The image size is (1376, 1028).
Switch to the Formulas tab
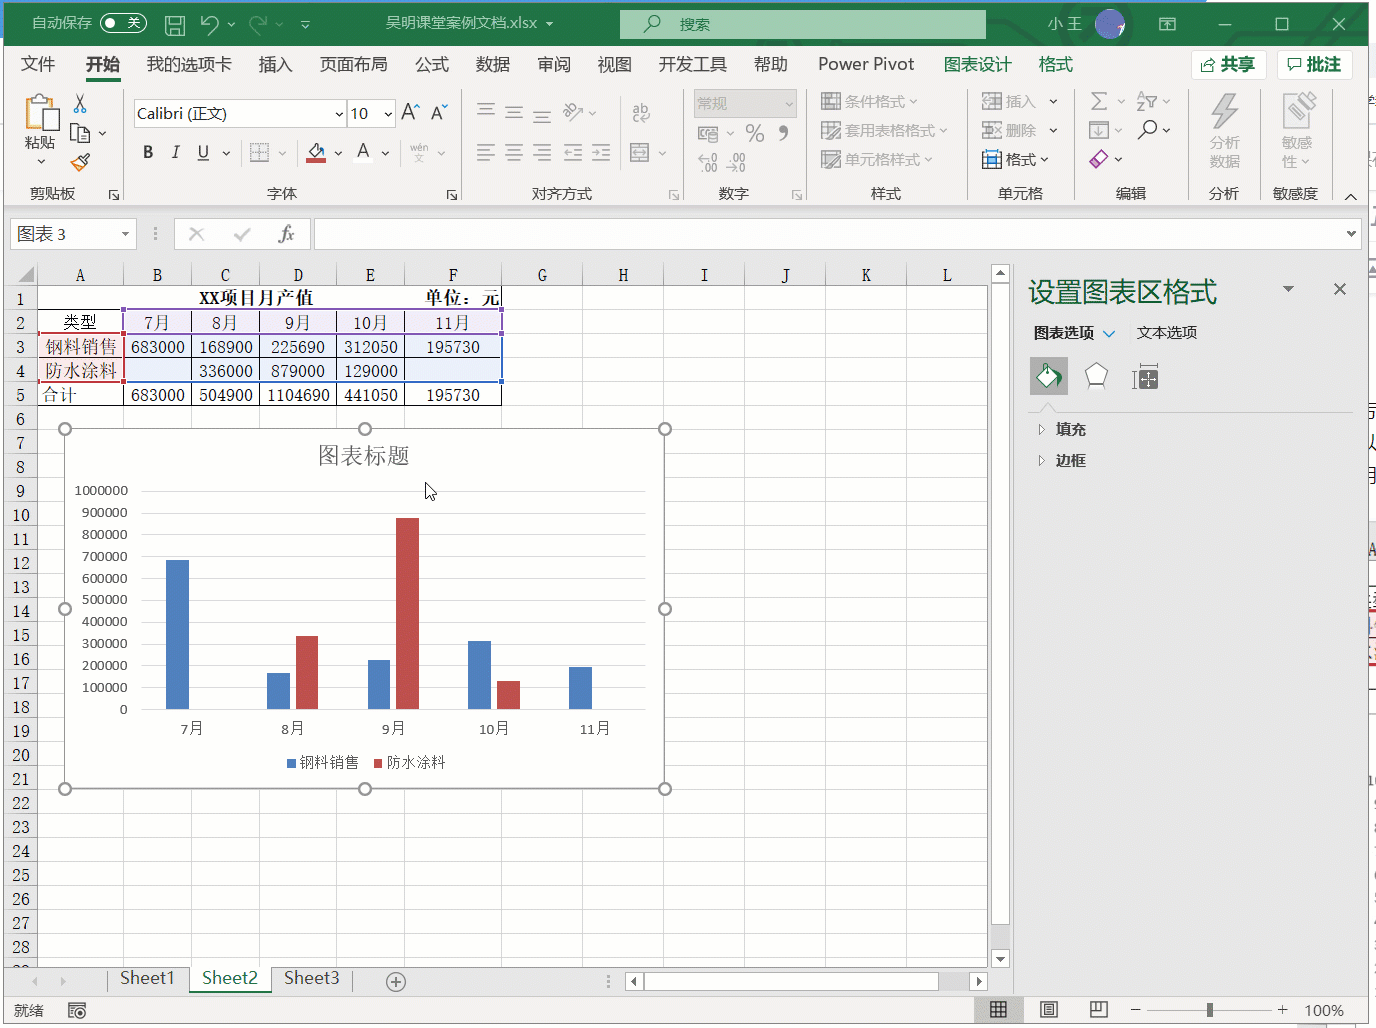tap(432, 64)
